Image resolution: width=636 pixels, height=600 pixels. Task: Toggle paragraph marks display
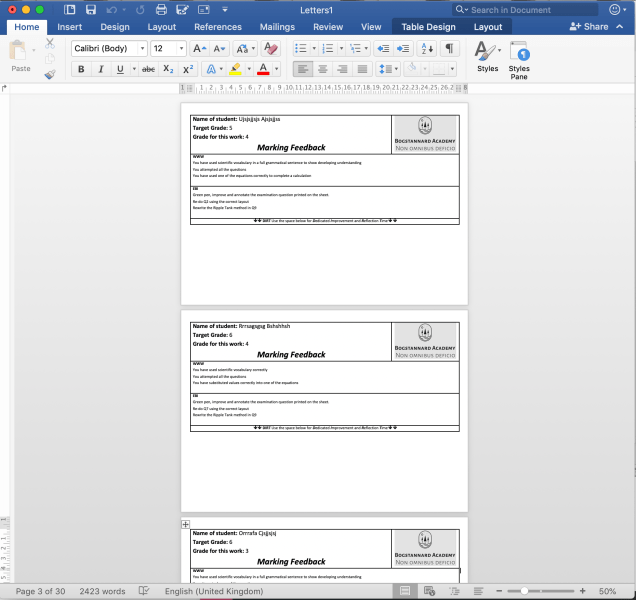(449, 49)
